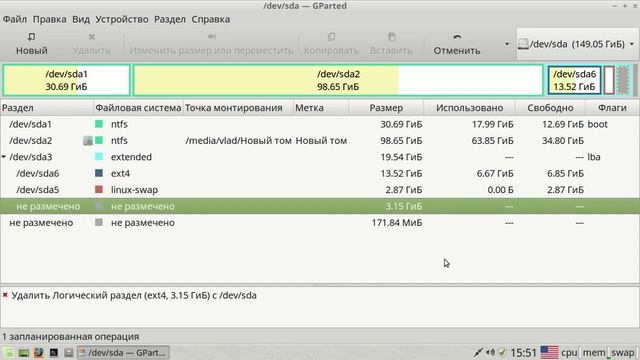Open the /dev/sda device selector
Screen dimensions: 640x360
(x=577, y=44)
